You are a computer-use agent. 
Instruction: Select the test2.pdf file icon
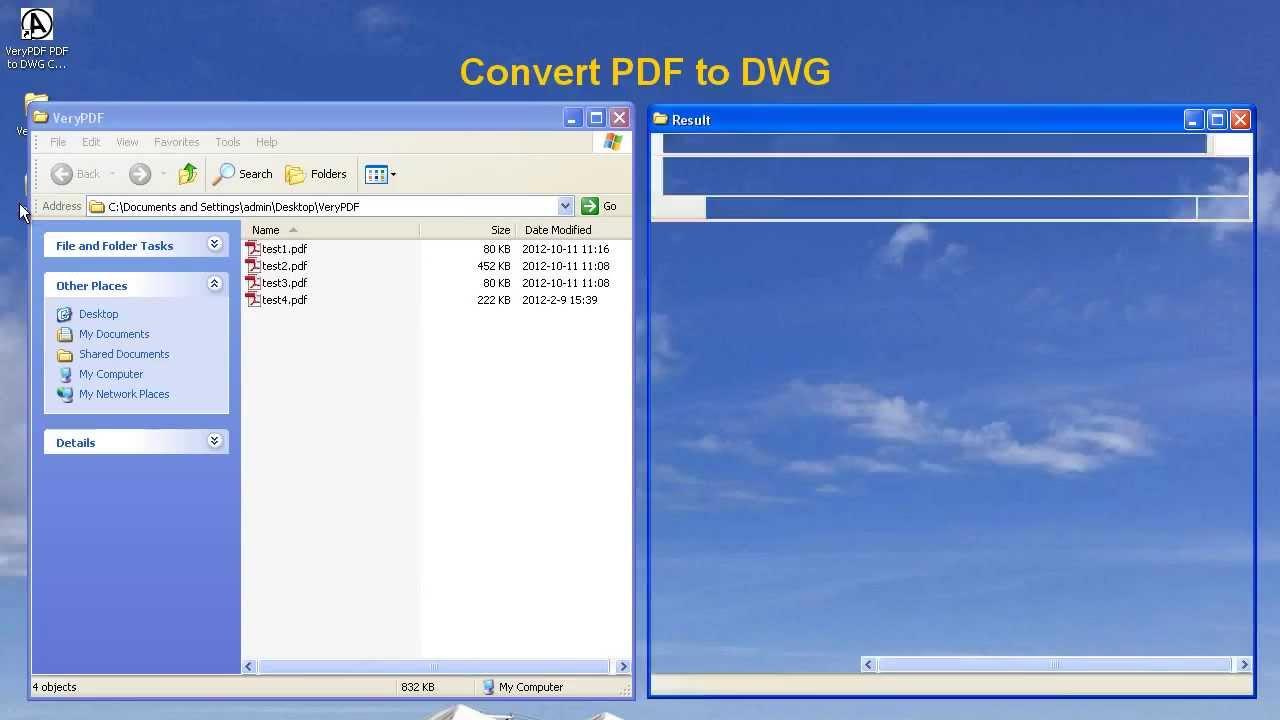pyautogui.click(x=253, y=265)
